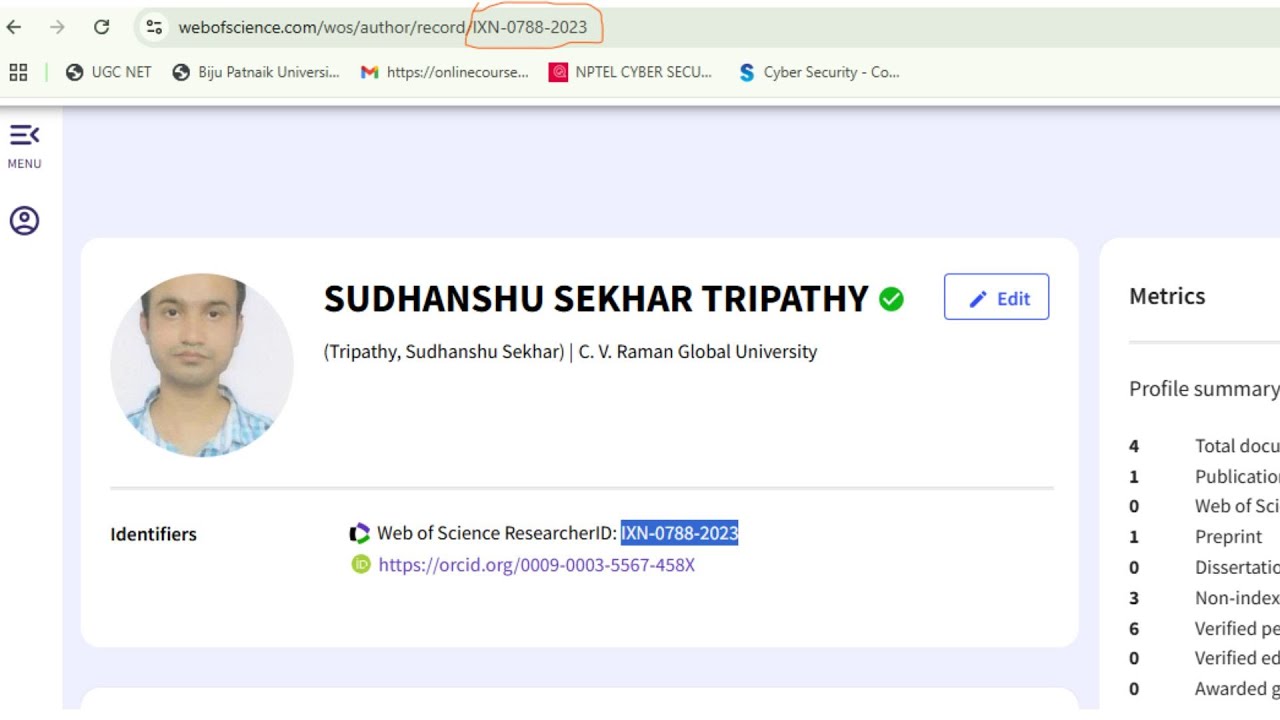Open the Cyber Security Coursera bookmark

(x=819, y=72)
